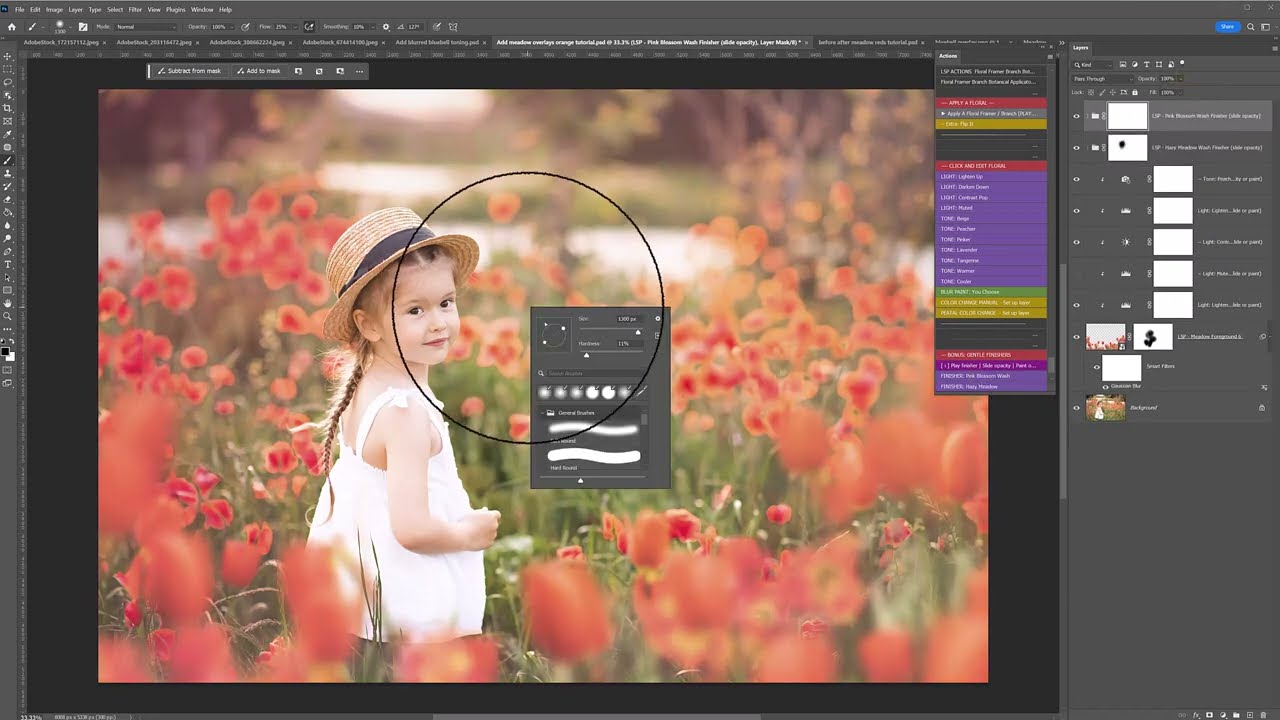Select the Eyedropper tool
This screenshot has width=1280, height=720.
[8, 134]
